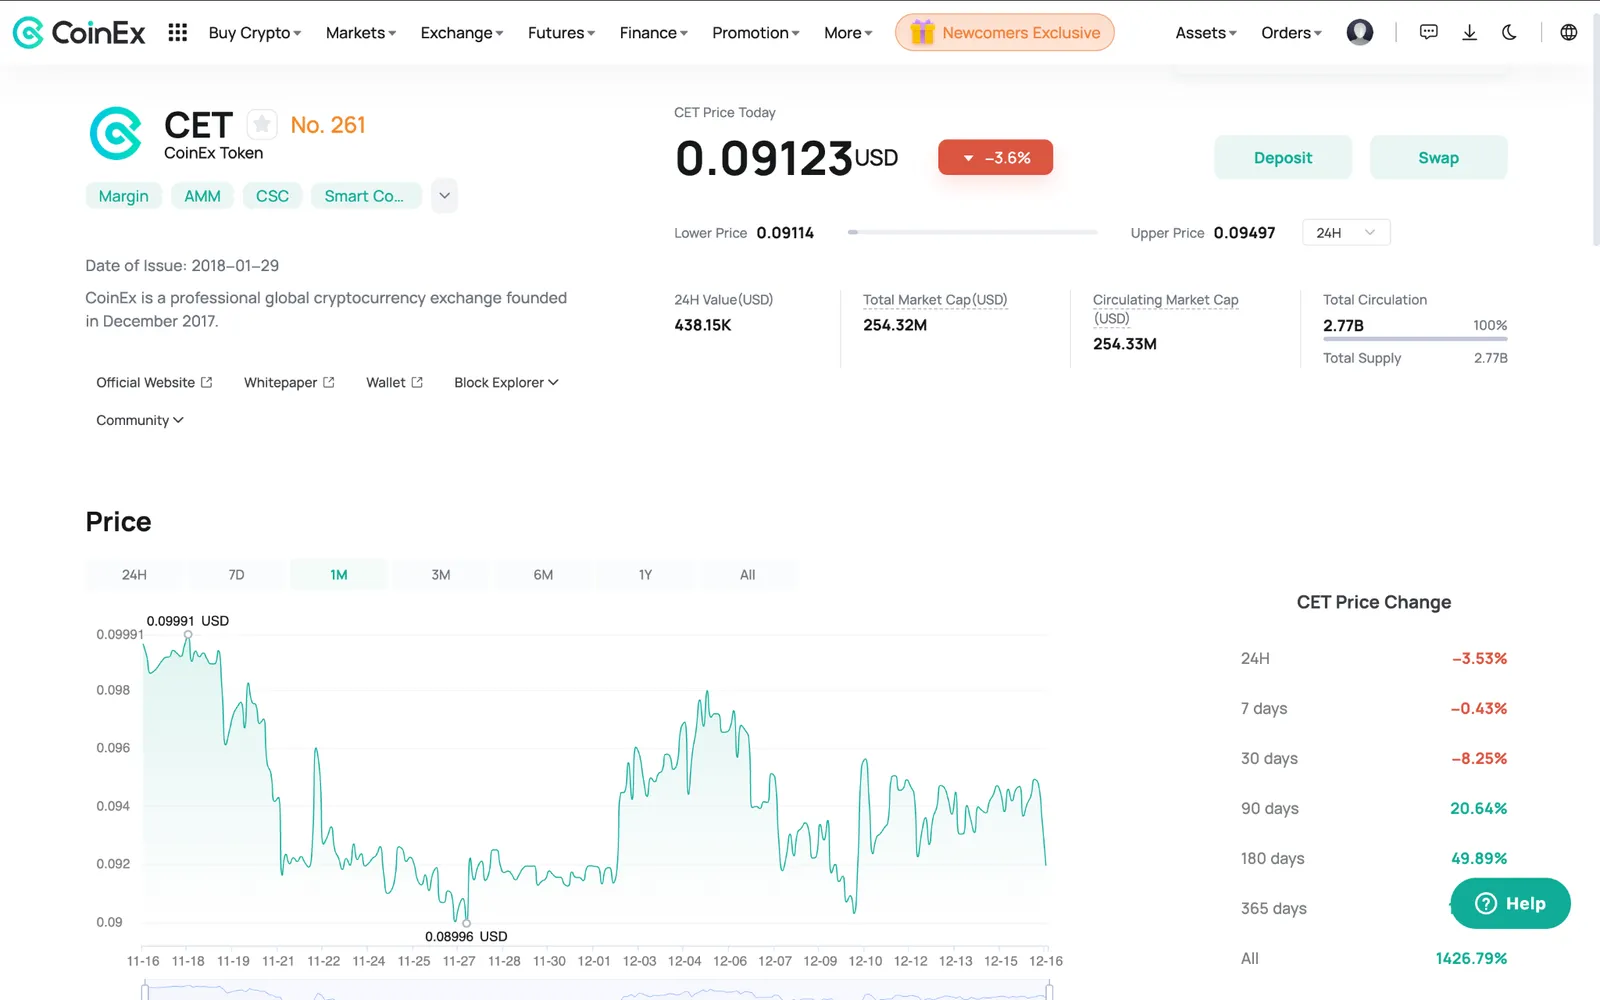This screenshot has height=1000, width=1600.
Task: Click the No. 261 rank text
Action: tap(328, 125)
